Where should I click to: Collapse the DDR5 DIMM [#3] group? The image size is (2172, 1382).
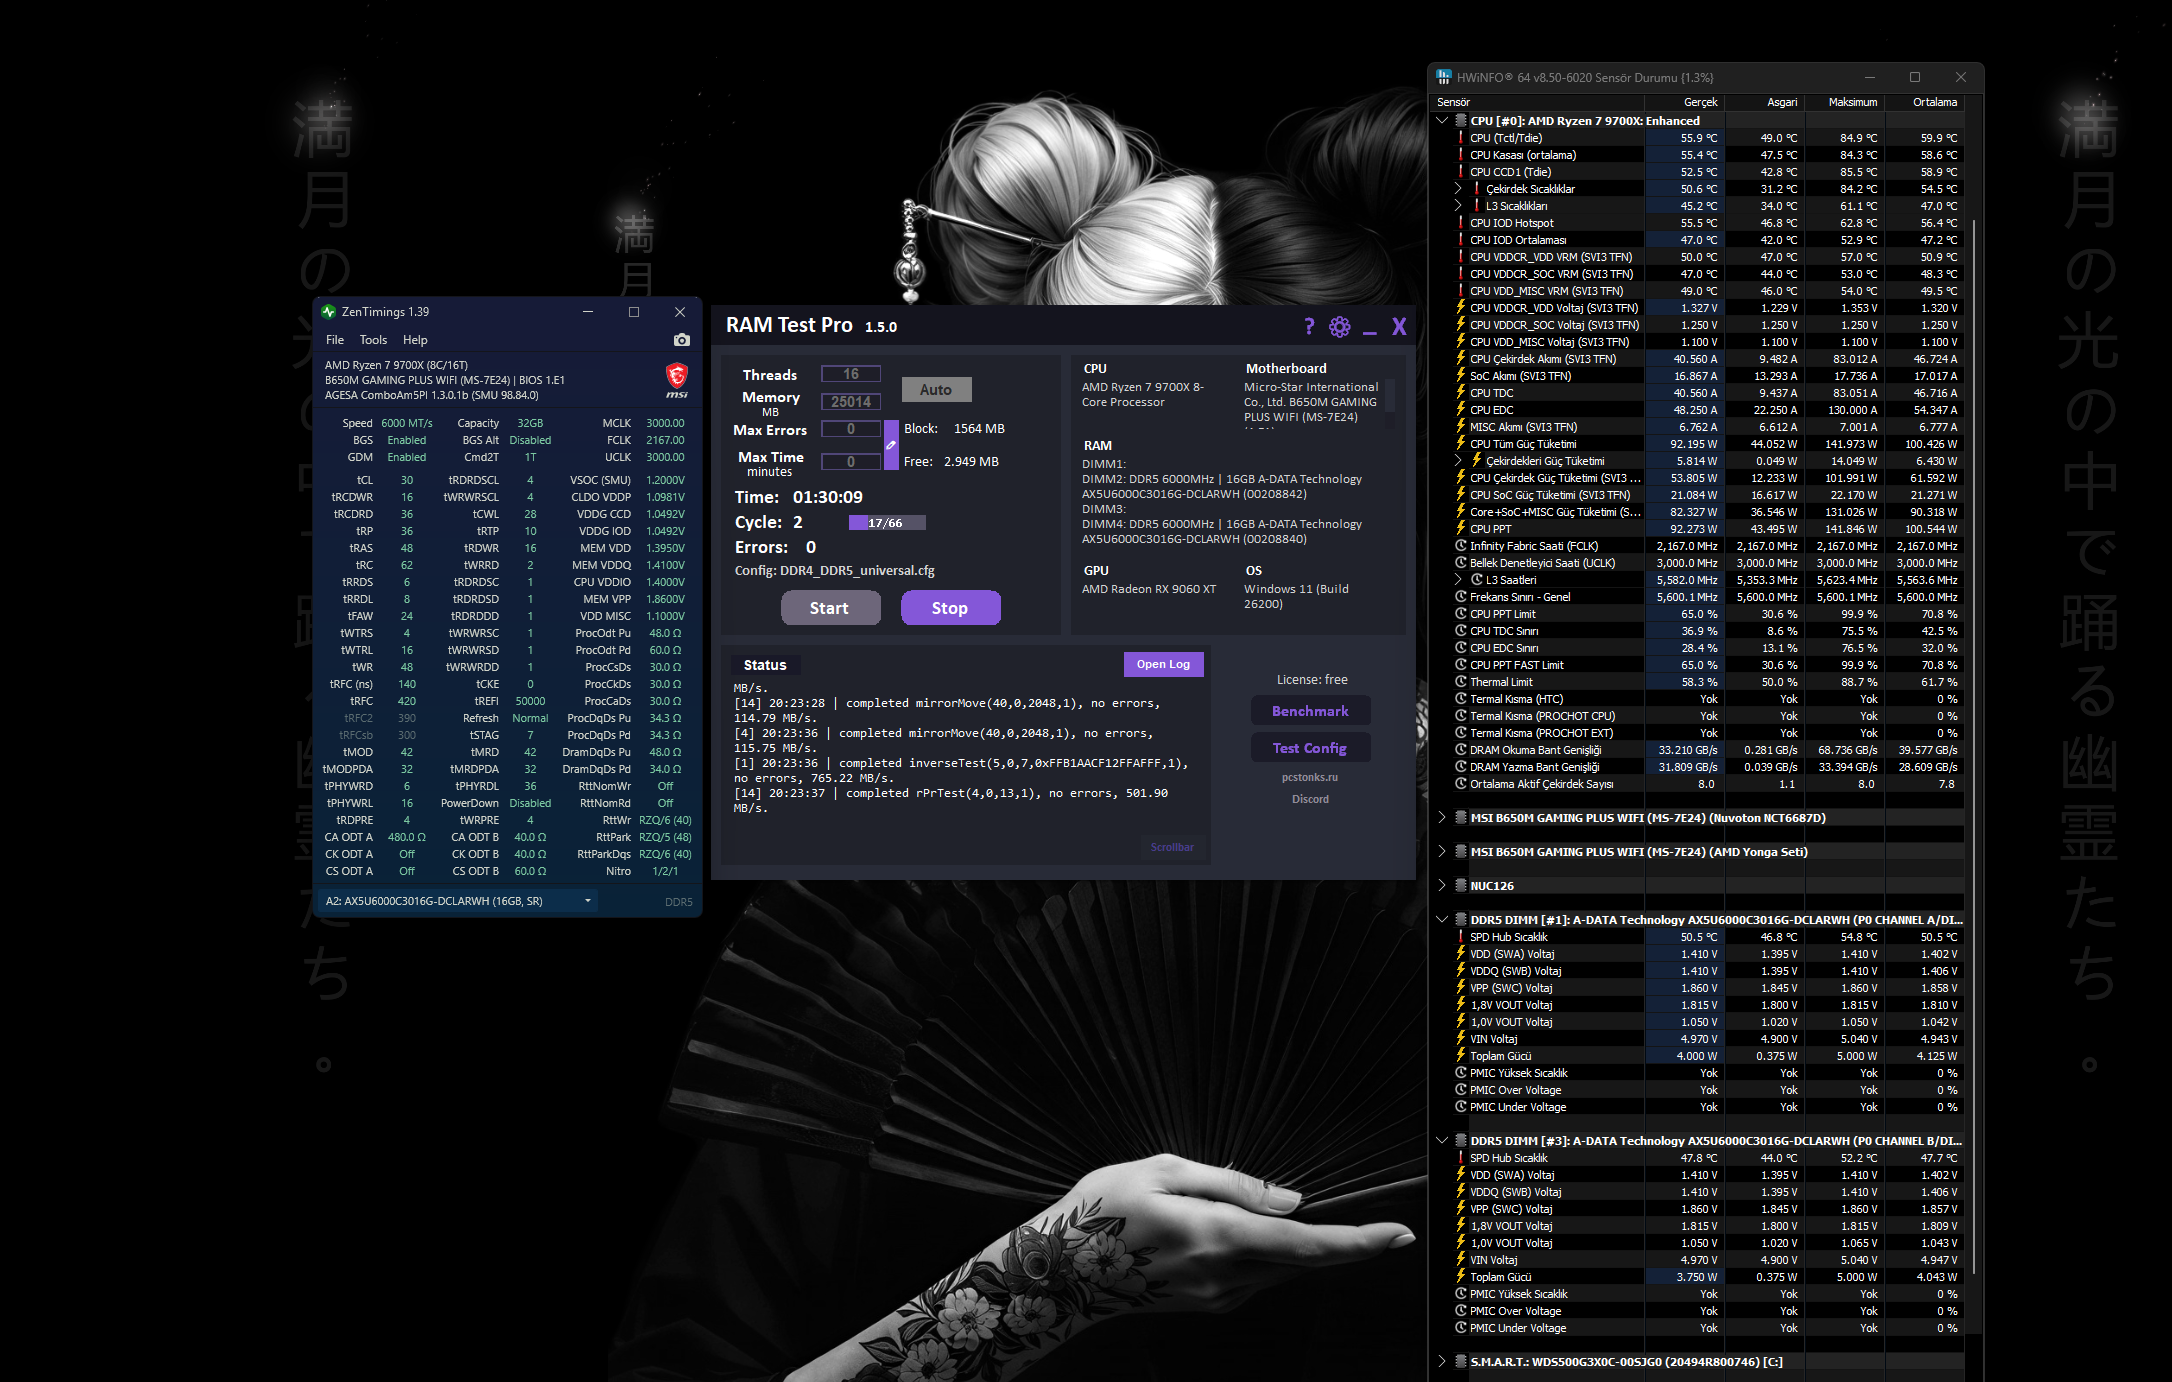pyautogui.click(x=1442, y=1141)
